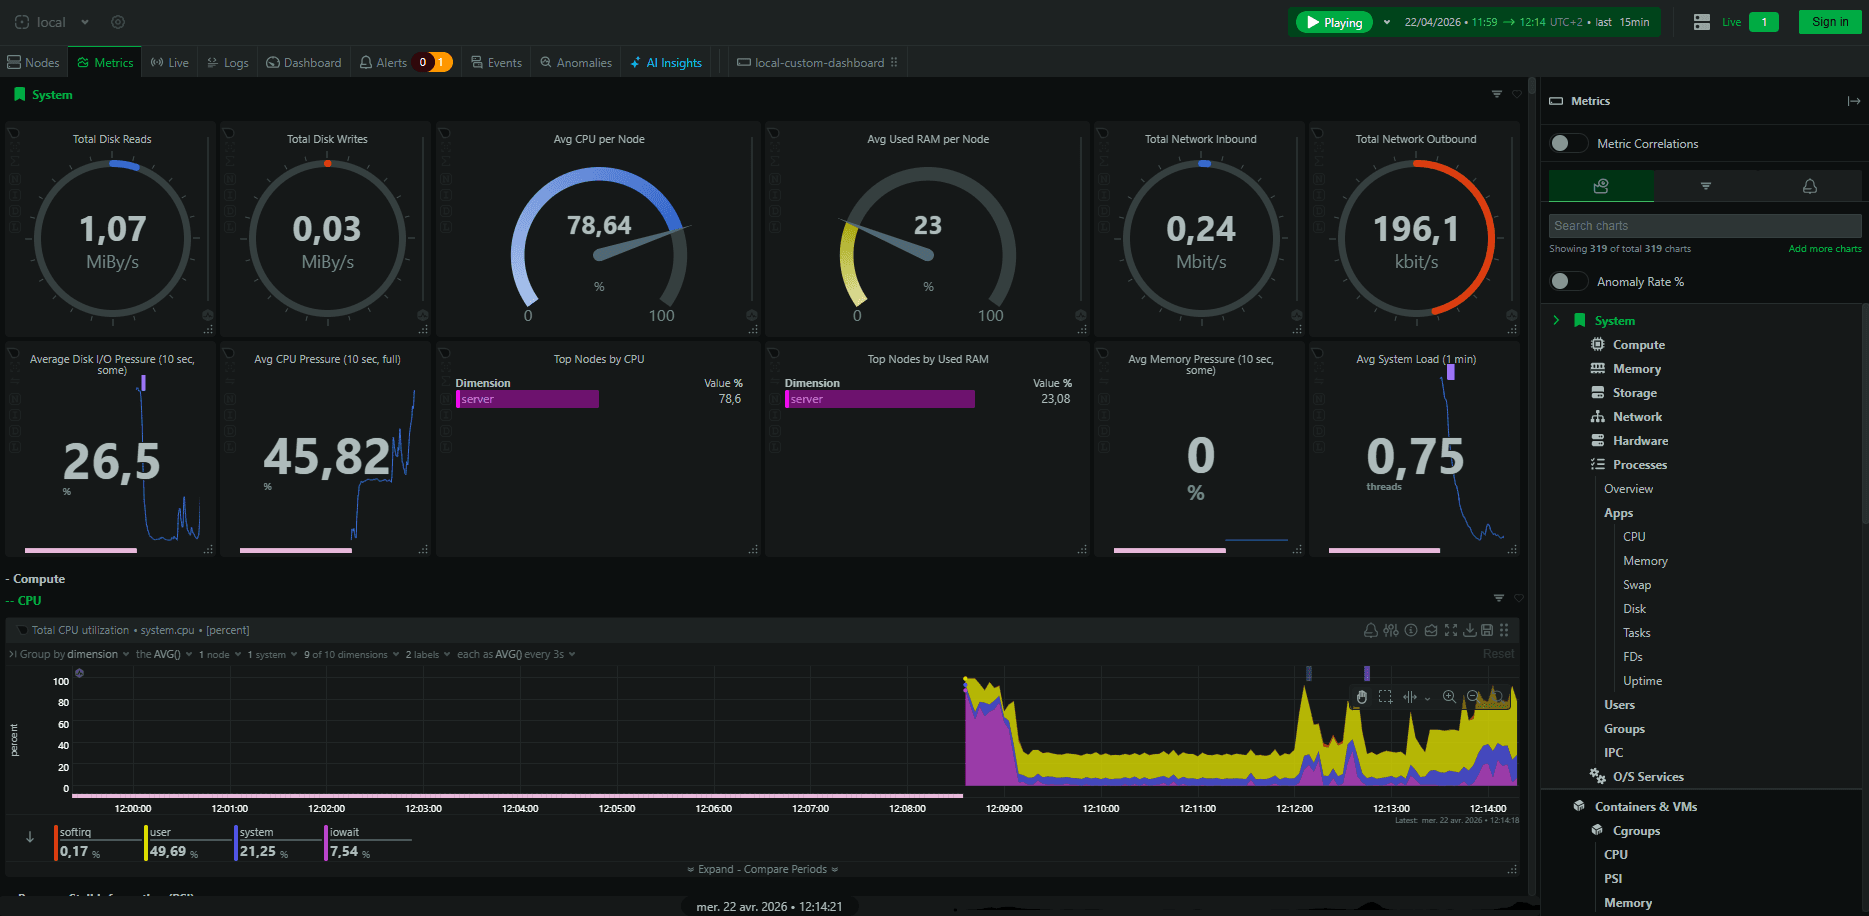The image size is (1869, 916).
Task: Expand Compare Periods section
Action: (763, 869)
